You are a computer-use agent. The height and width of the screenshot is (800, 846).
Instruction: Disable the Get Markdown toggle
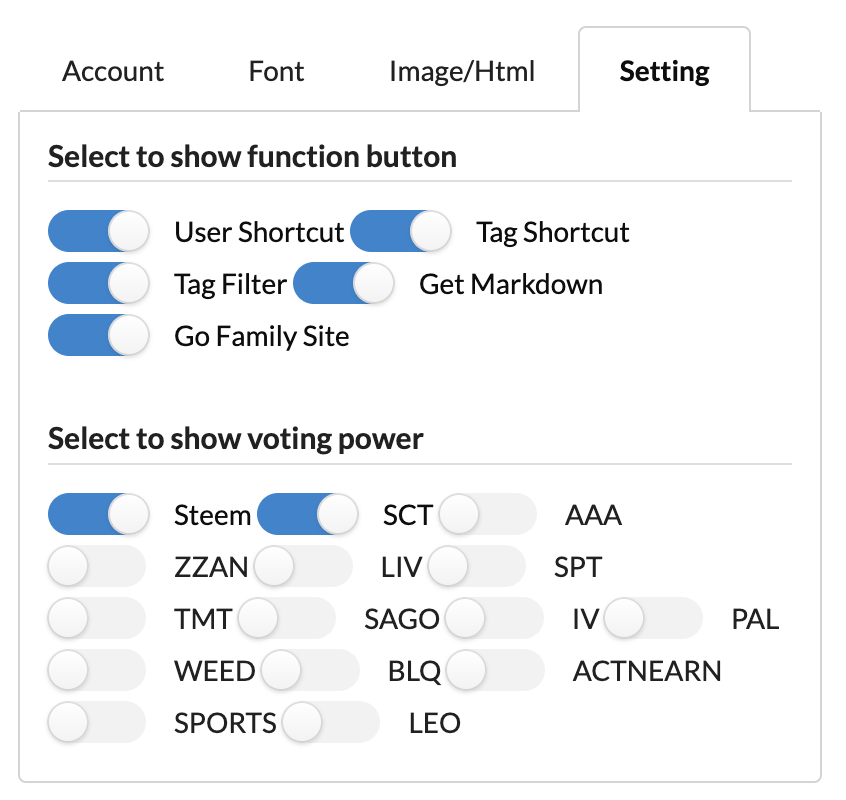click(343, 284)
